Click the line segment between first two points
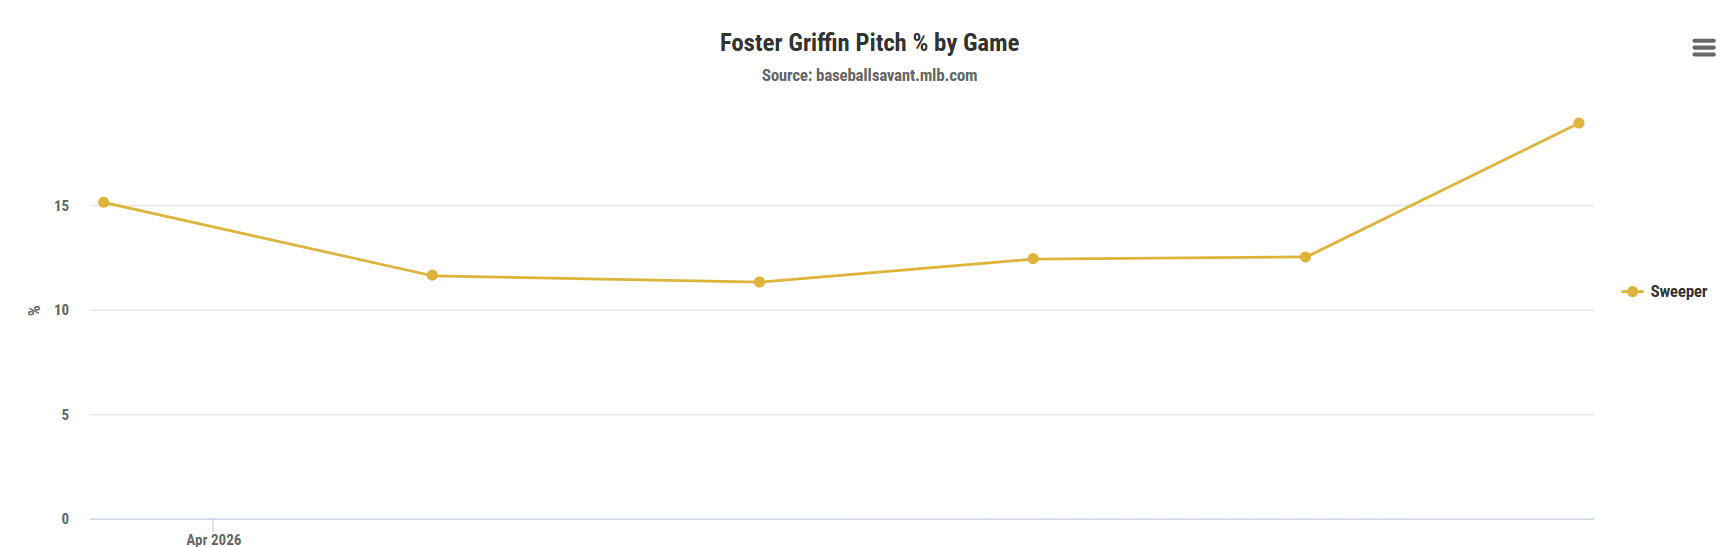Image resolution: width=1734 pixels, height=547 pixels. [x=268, y=239]
